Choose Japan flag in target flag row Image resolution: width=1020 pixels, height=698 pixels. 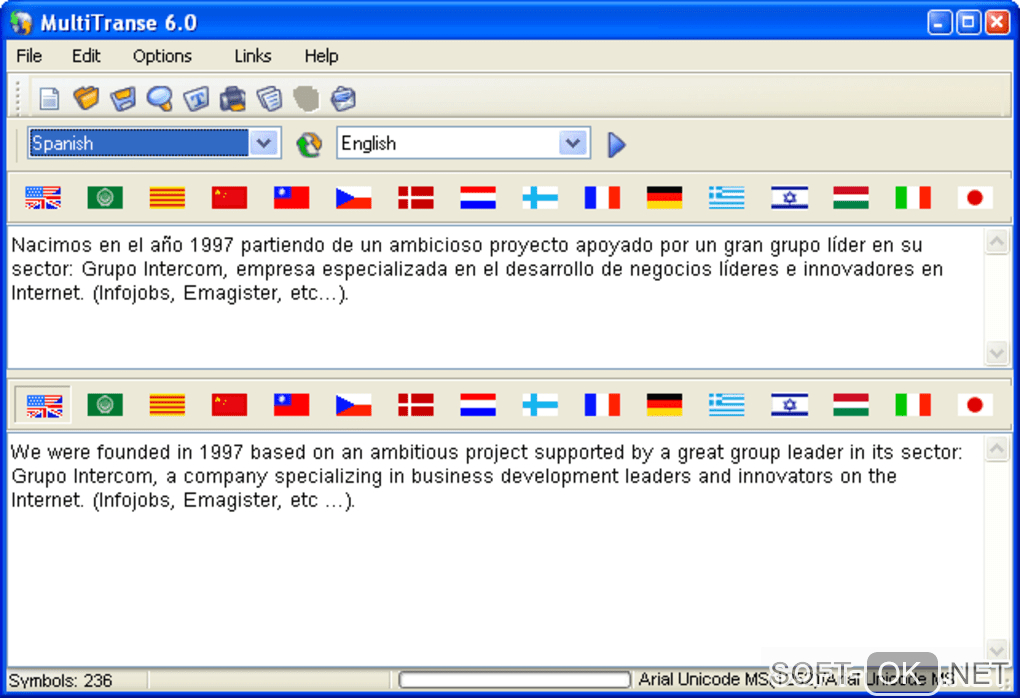[974, 405]
